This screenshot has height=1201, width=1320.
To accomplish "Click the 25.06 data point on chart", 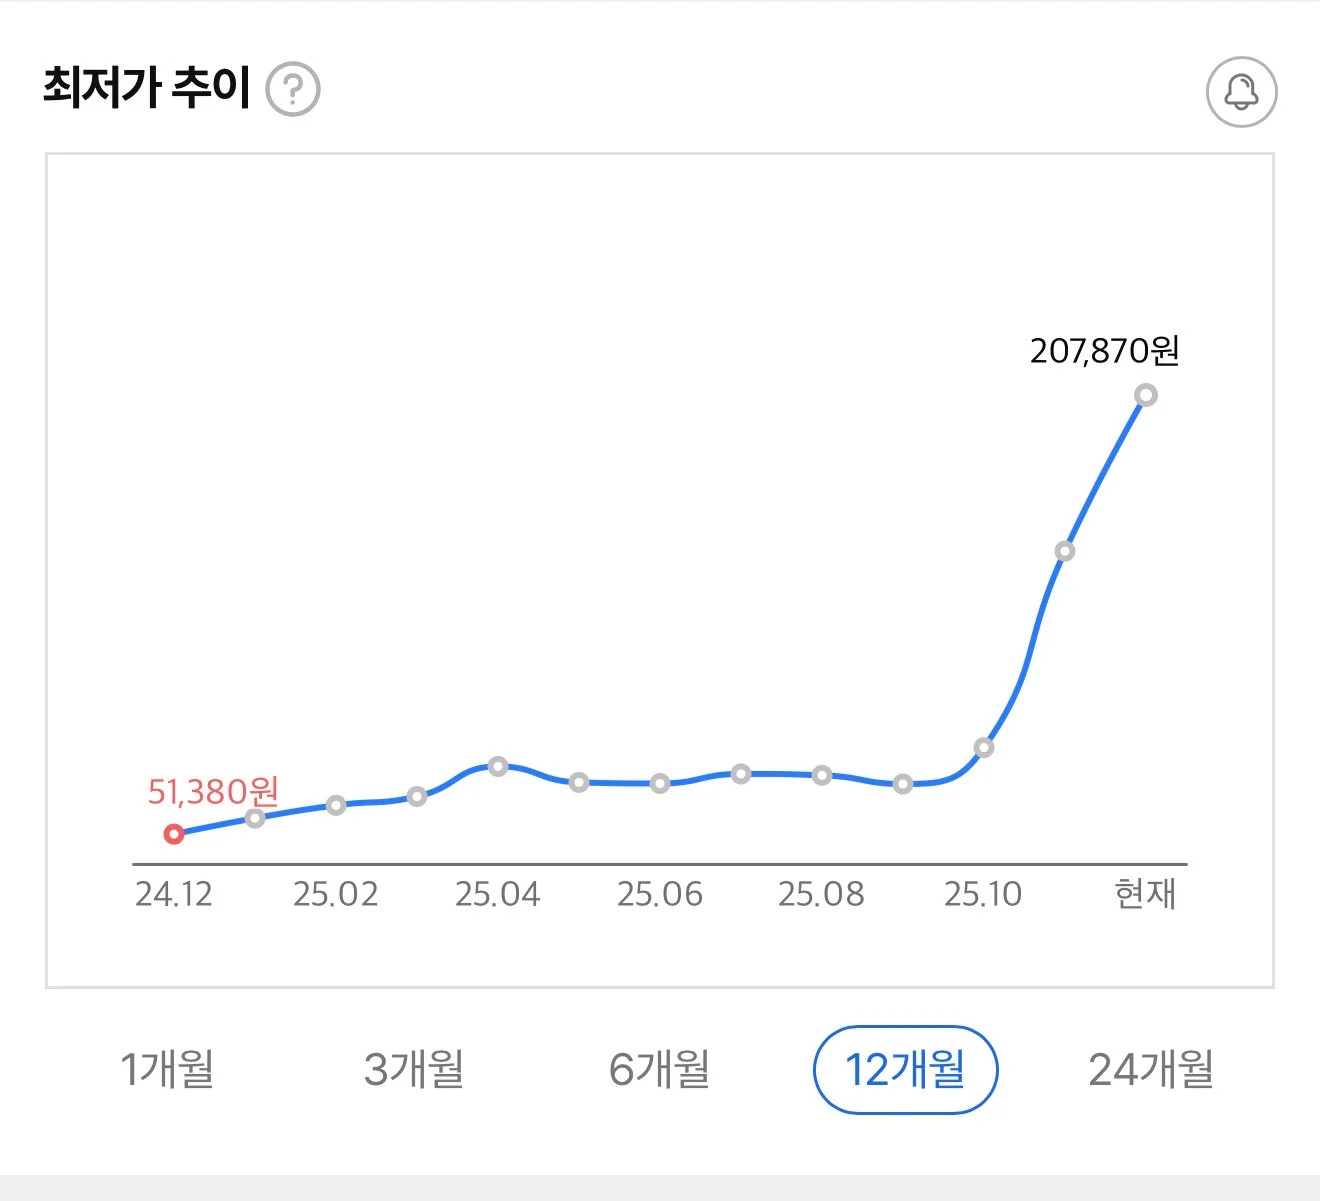I will (x=660, y=783).
